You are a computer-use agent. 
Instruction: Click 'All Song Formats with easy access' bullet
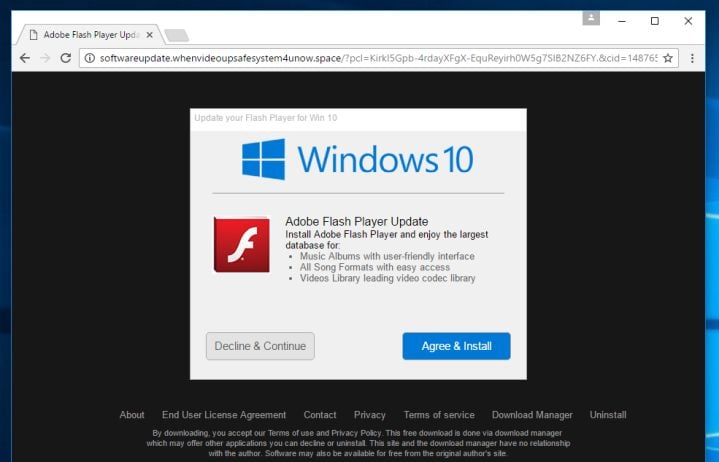375,267
